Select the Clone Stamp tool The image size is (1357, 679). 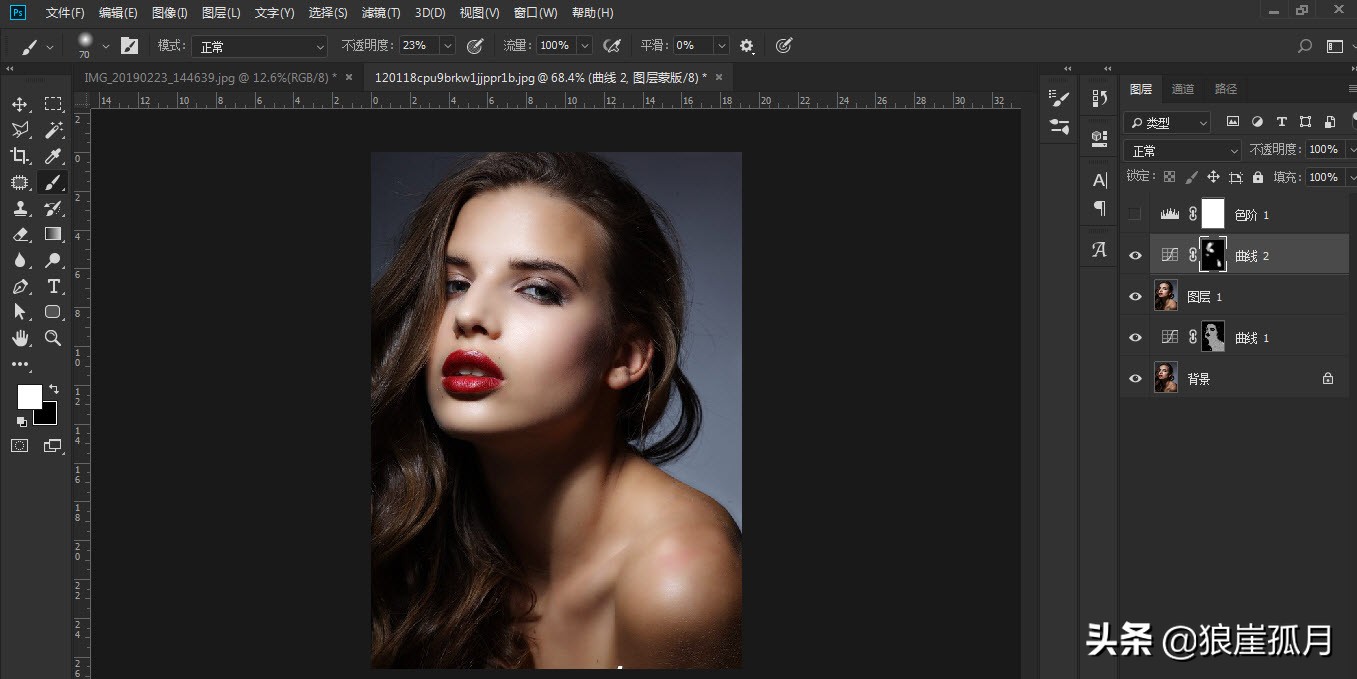click(20, 208)
